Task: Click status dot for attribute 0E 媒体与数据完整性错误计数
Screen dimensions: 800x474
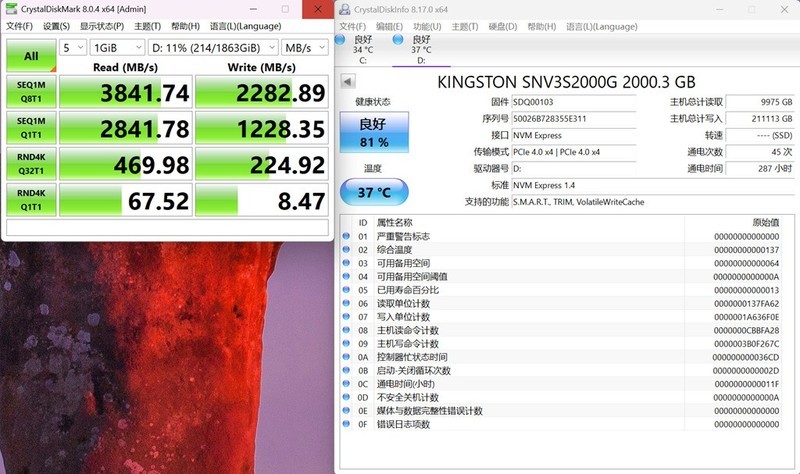Action: [x=346, y=410]
